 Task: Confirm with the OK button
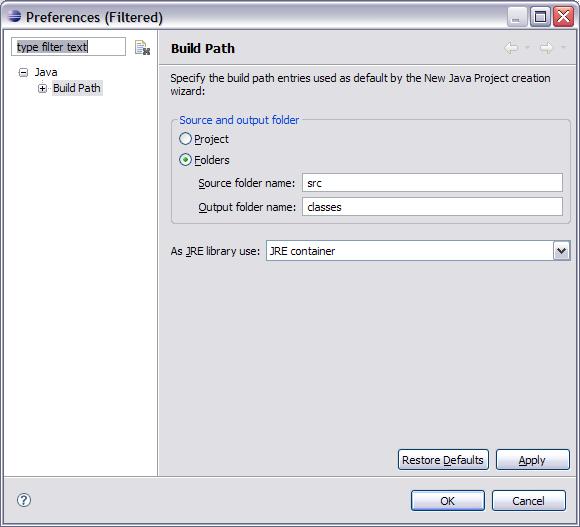click(x=448, y=501)
